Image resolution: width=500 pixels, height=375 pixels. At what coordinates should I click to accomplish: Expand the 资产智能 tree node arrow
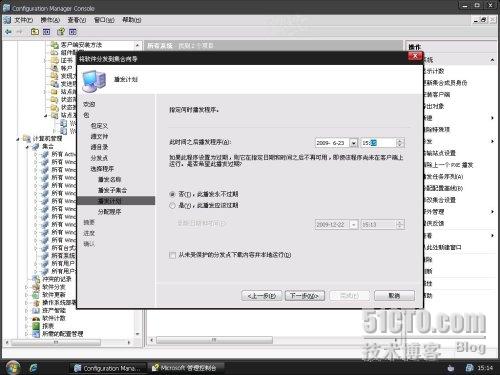click(27, 310)
